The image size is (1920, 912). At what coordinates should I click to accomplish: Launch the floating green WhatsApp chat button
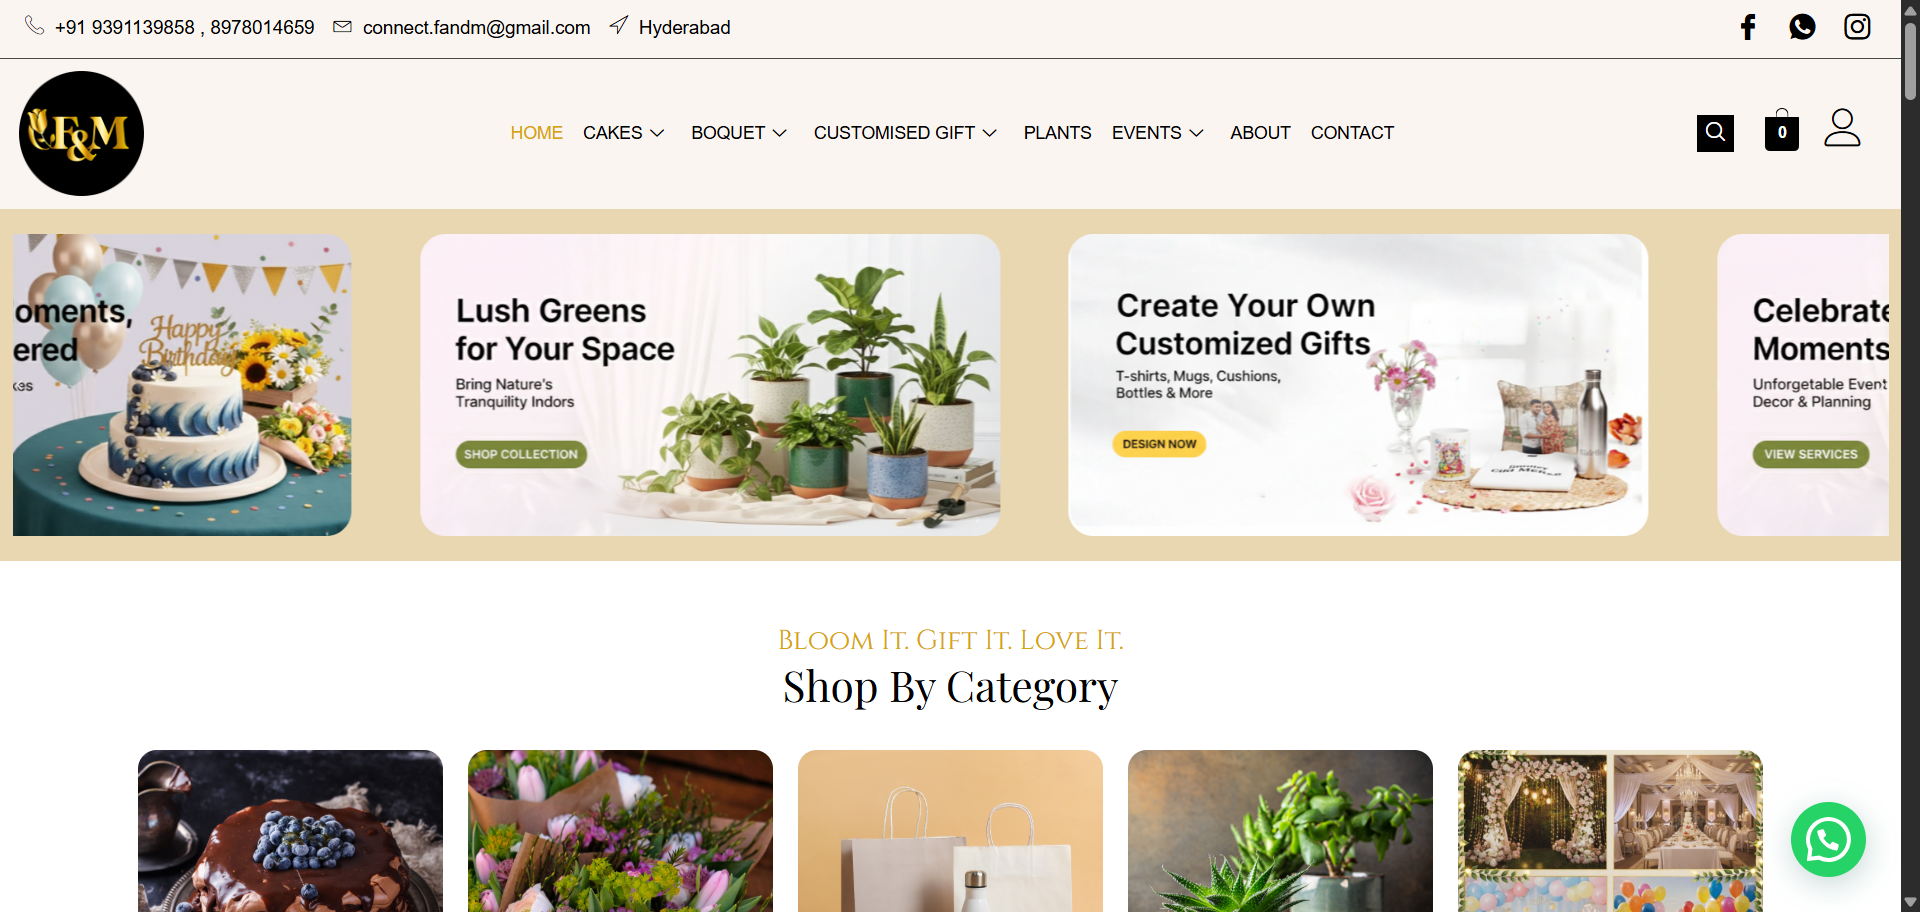coord(1828,839)
